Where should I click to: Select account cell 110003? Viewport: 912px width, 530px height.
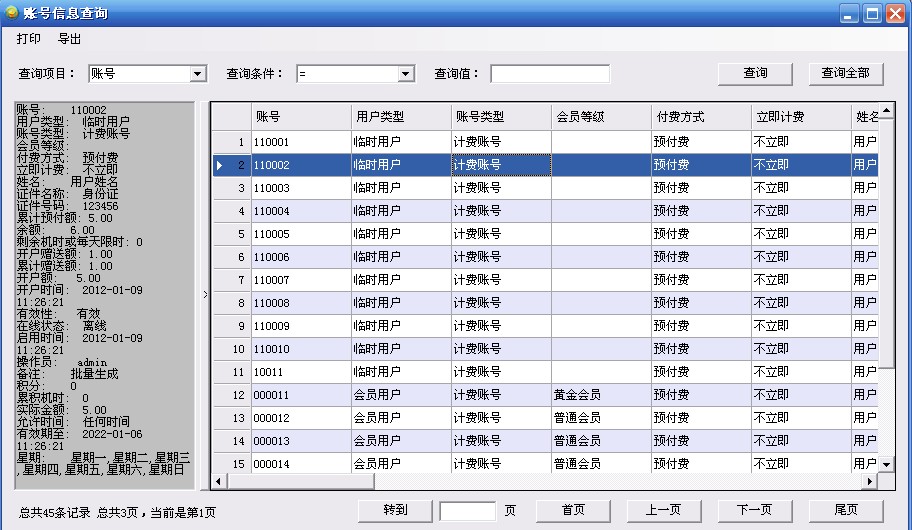[x=301, y=188]
